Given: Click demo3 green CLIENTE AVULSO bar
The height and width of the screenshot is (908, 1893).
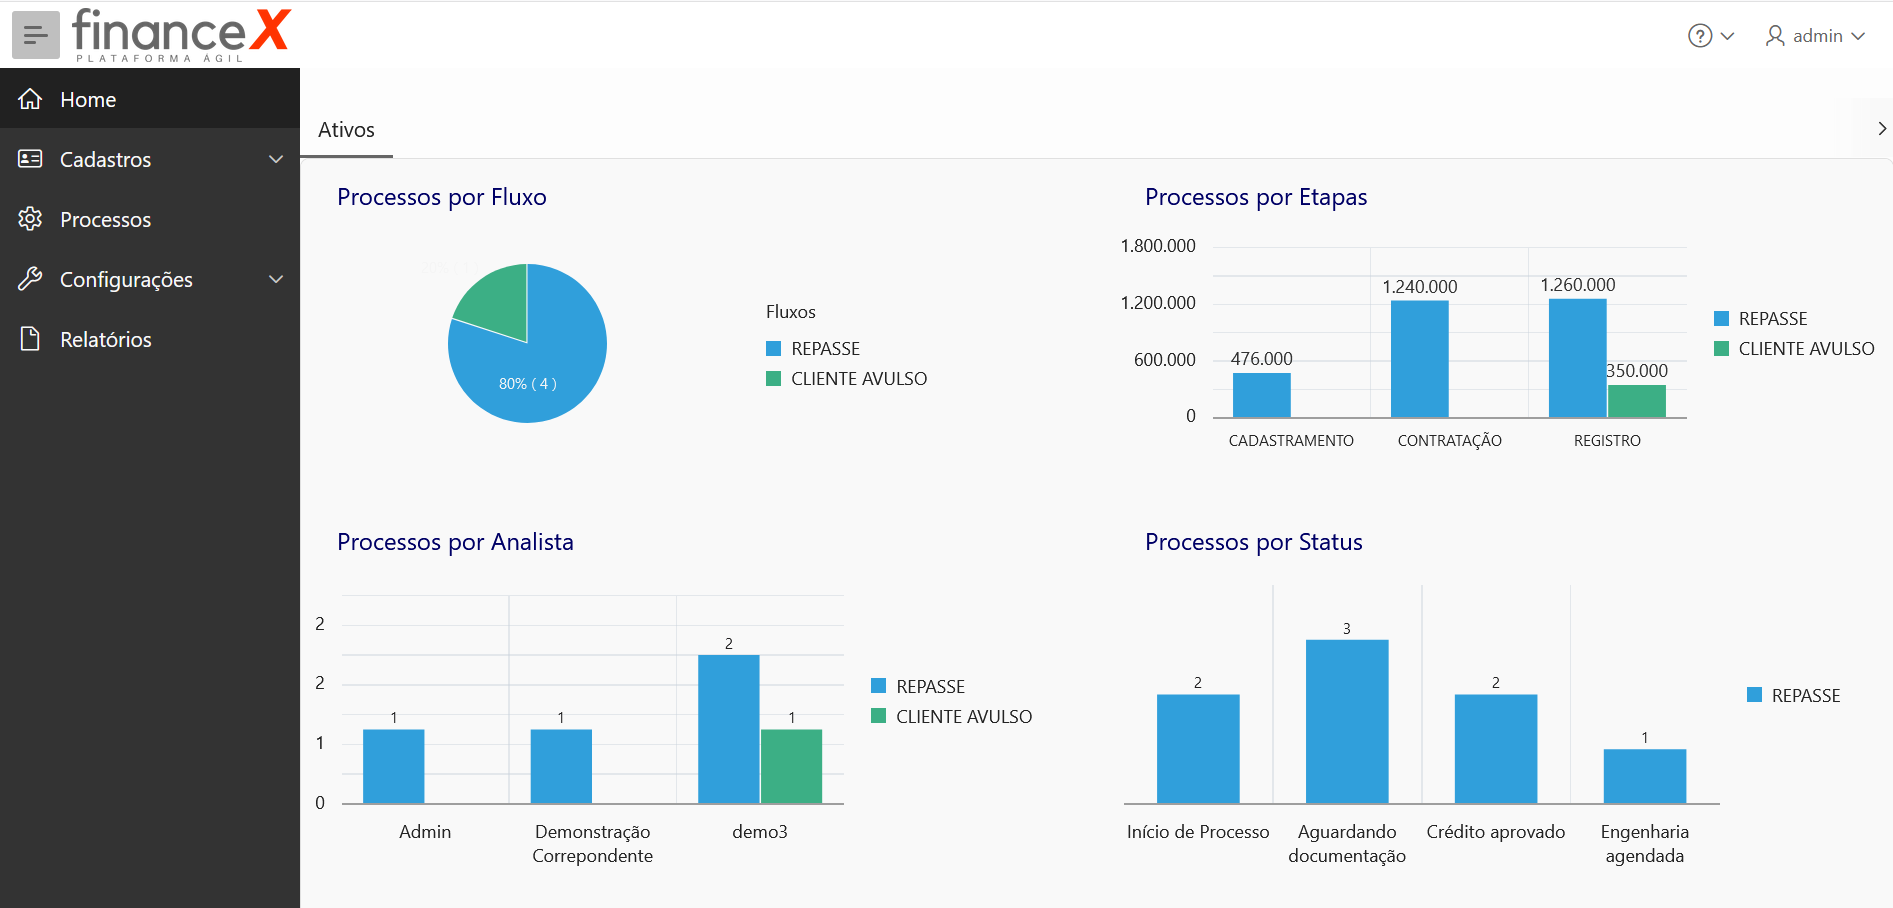Looking at the screenshot, I should pyautogui.click(x=791, y=766).
